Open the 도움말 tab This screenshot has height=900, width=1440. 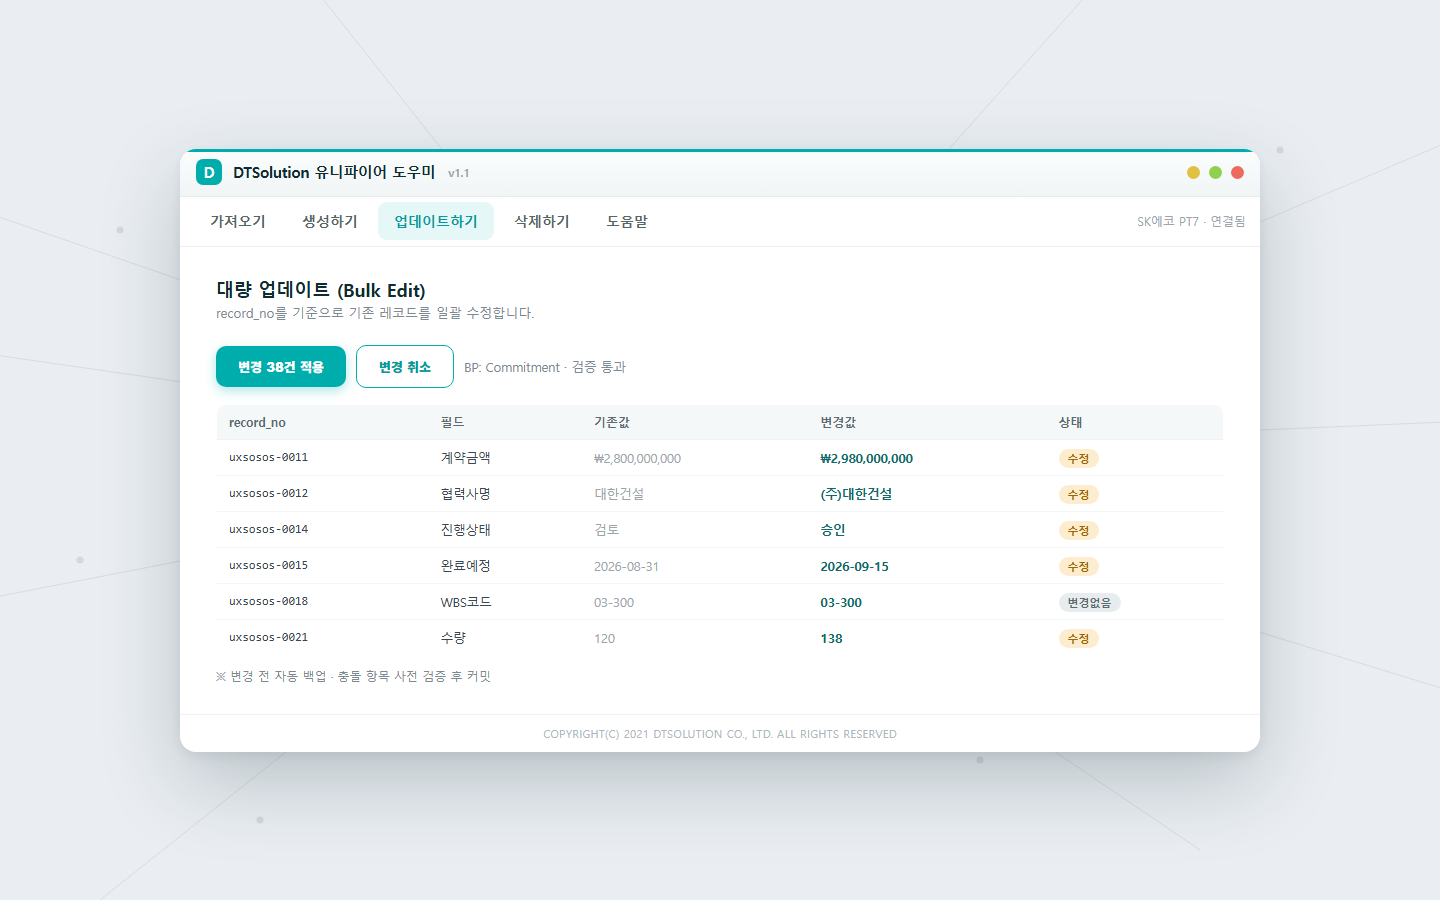(627, 221)
